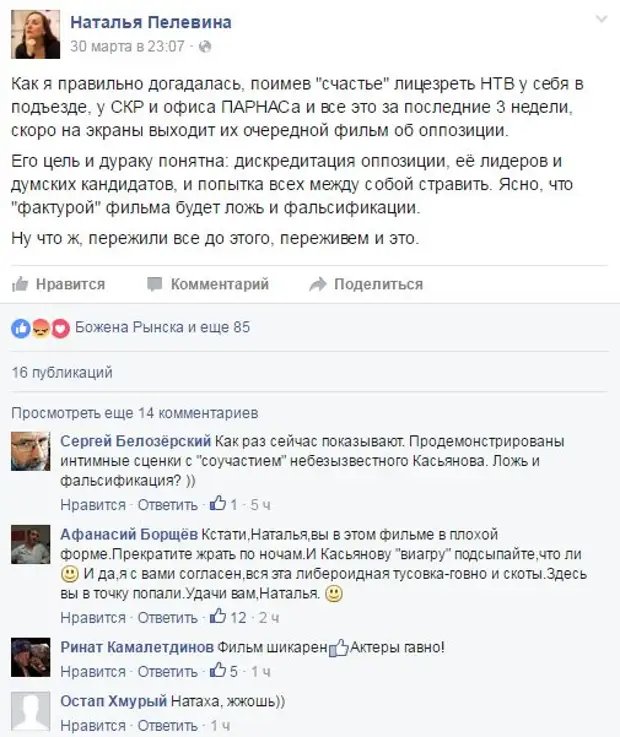Like Остап Хмурый's comment
620x737 pixels.
click(x=93, y=725)
